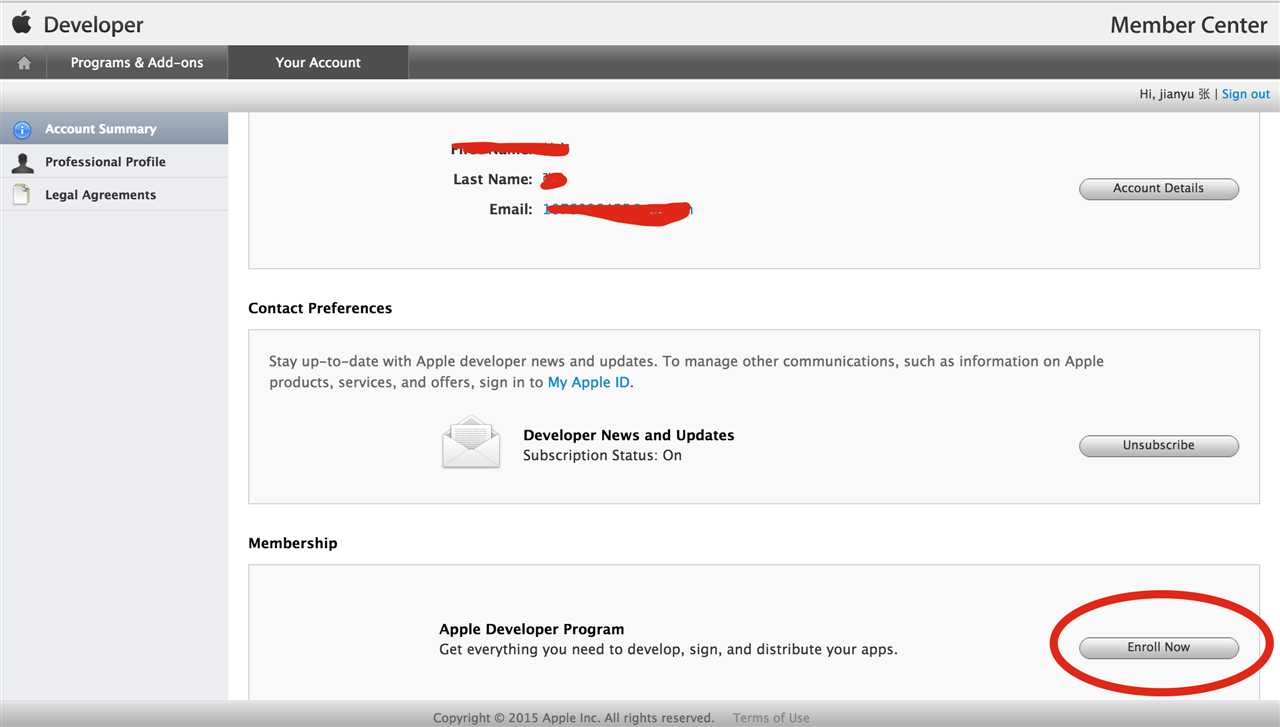Image resolution: width=1280 pixels, height=727 pixels.
Task: Open the Terms of Use link
Action: pos(771,718)
